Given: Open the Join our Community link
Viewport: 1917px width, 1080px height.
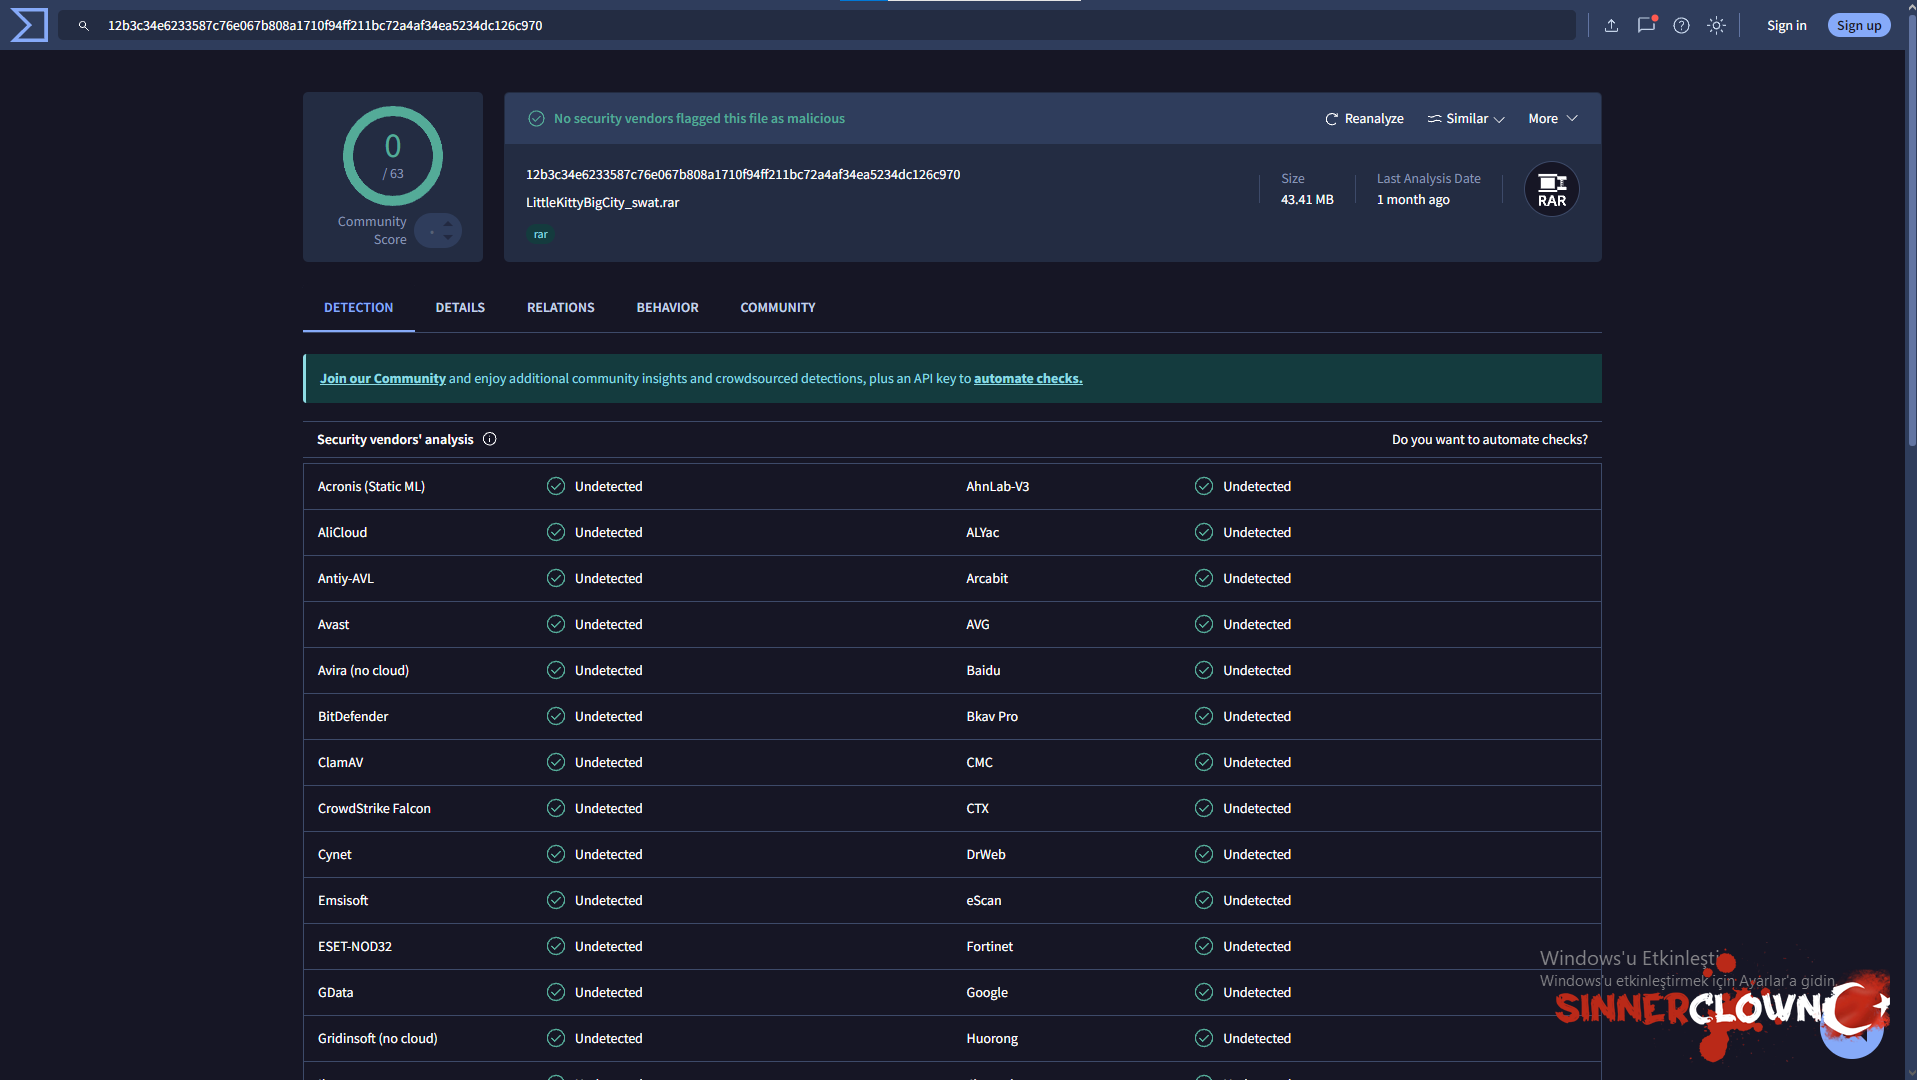Looking at the screenshot, I should [383, 379].
